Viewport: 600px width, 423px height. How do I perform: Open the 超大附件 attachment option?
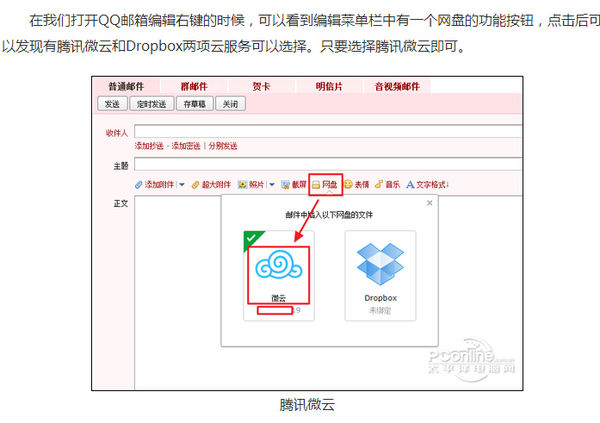[211, 185]
